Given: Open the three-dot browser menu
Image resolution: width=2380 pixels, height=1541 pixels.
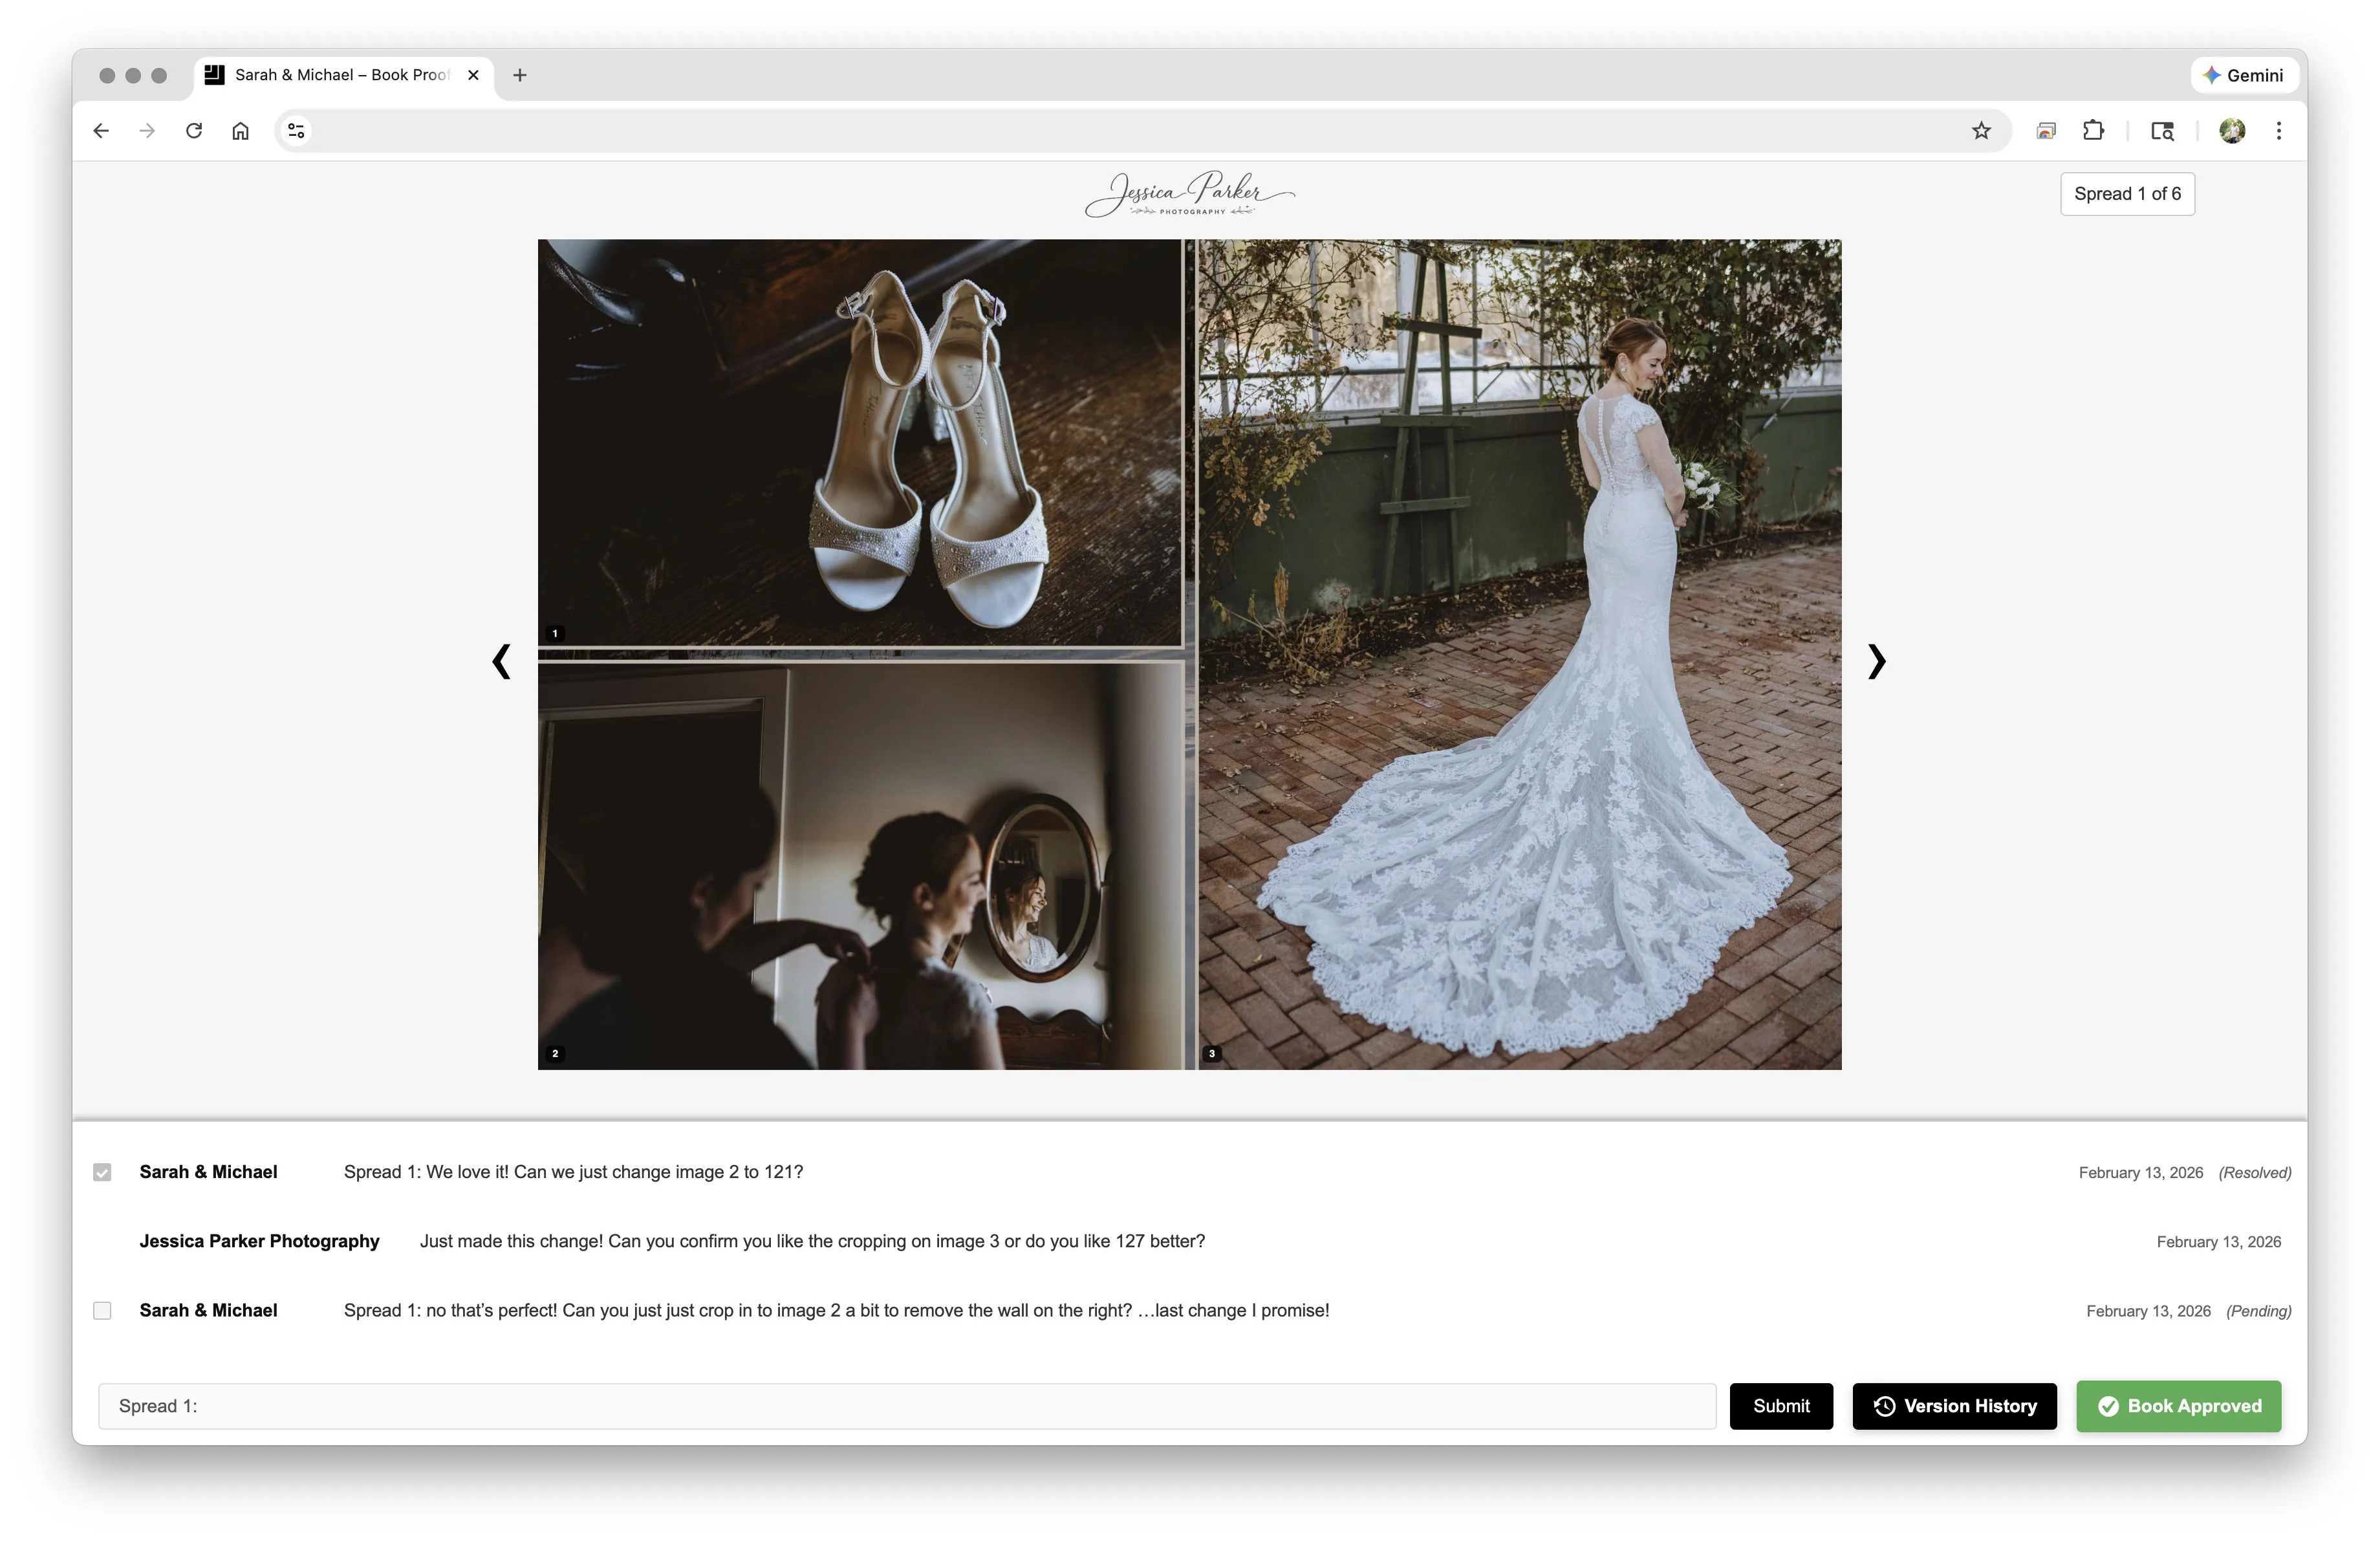Looking at the screenshot, I should click(x=2278, y=130).
